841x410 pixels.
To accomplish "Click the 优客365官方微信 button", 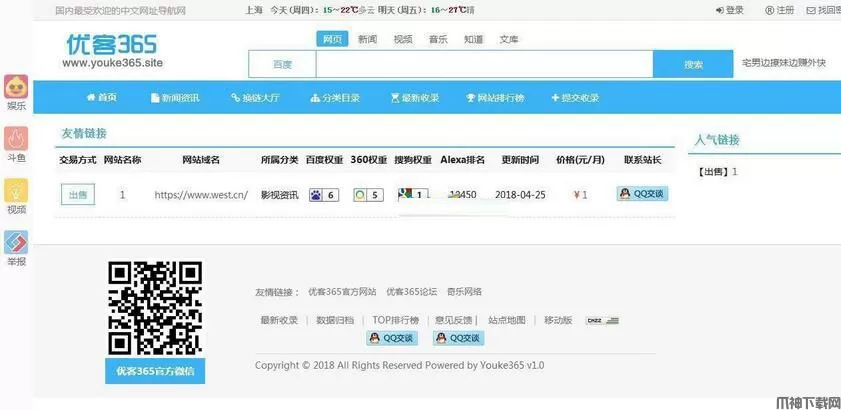I will (x=155, y=371).
